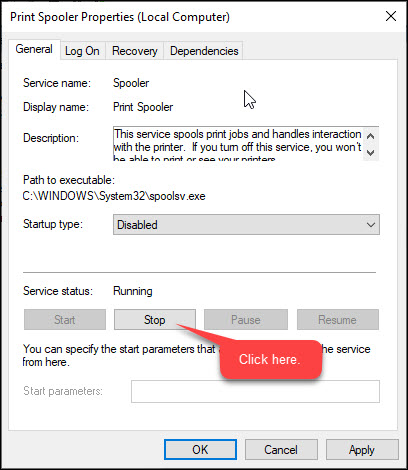Open the Recovery tab
The width and height of the screenshot is (408, 470).
[x=135, y=51]
